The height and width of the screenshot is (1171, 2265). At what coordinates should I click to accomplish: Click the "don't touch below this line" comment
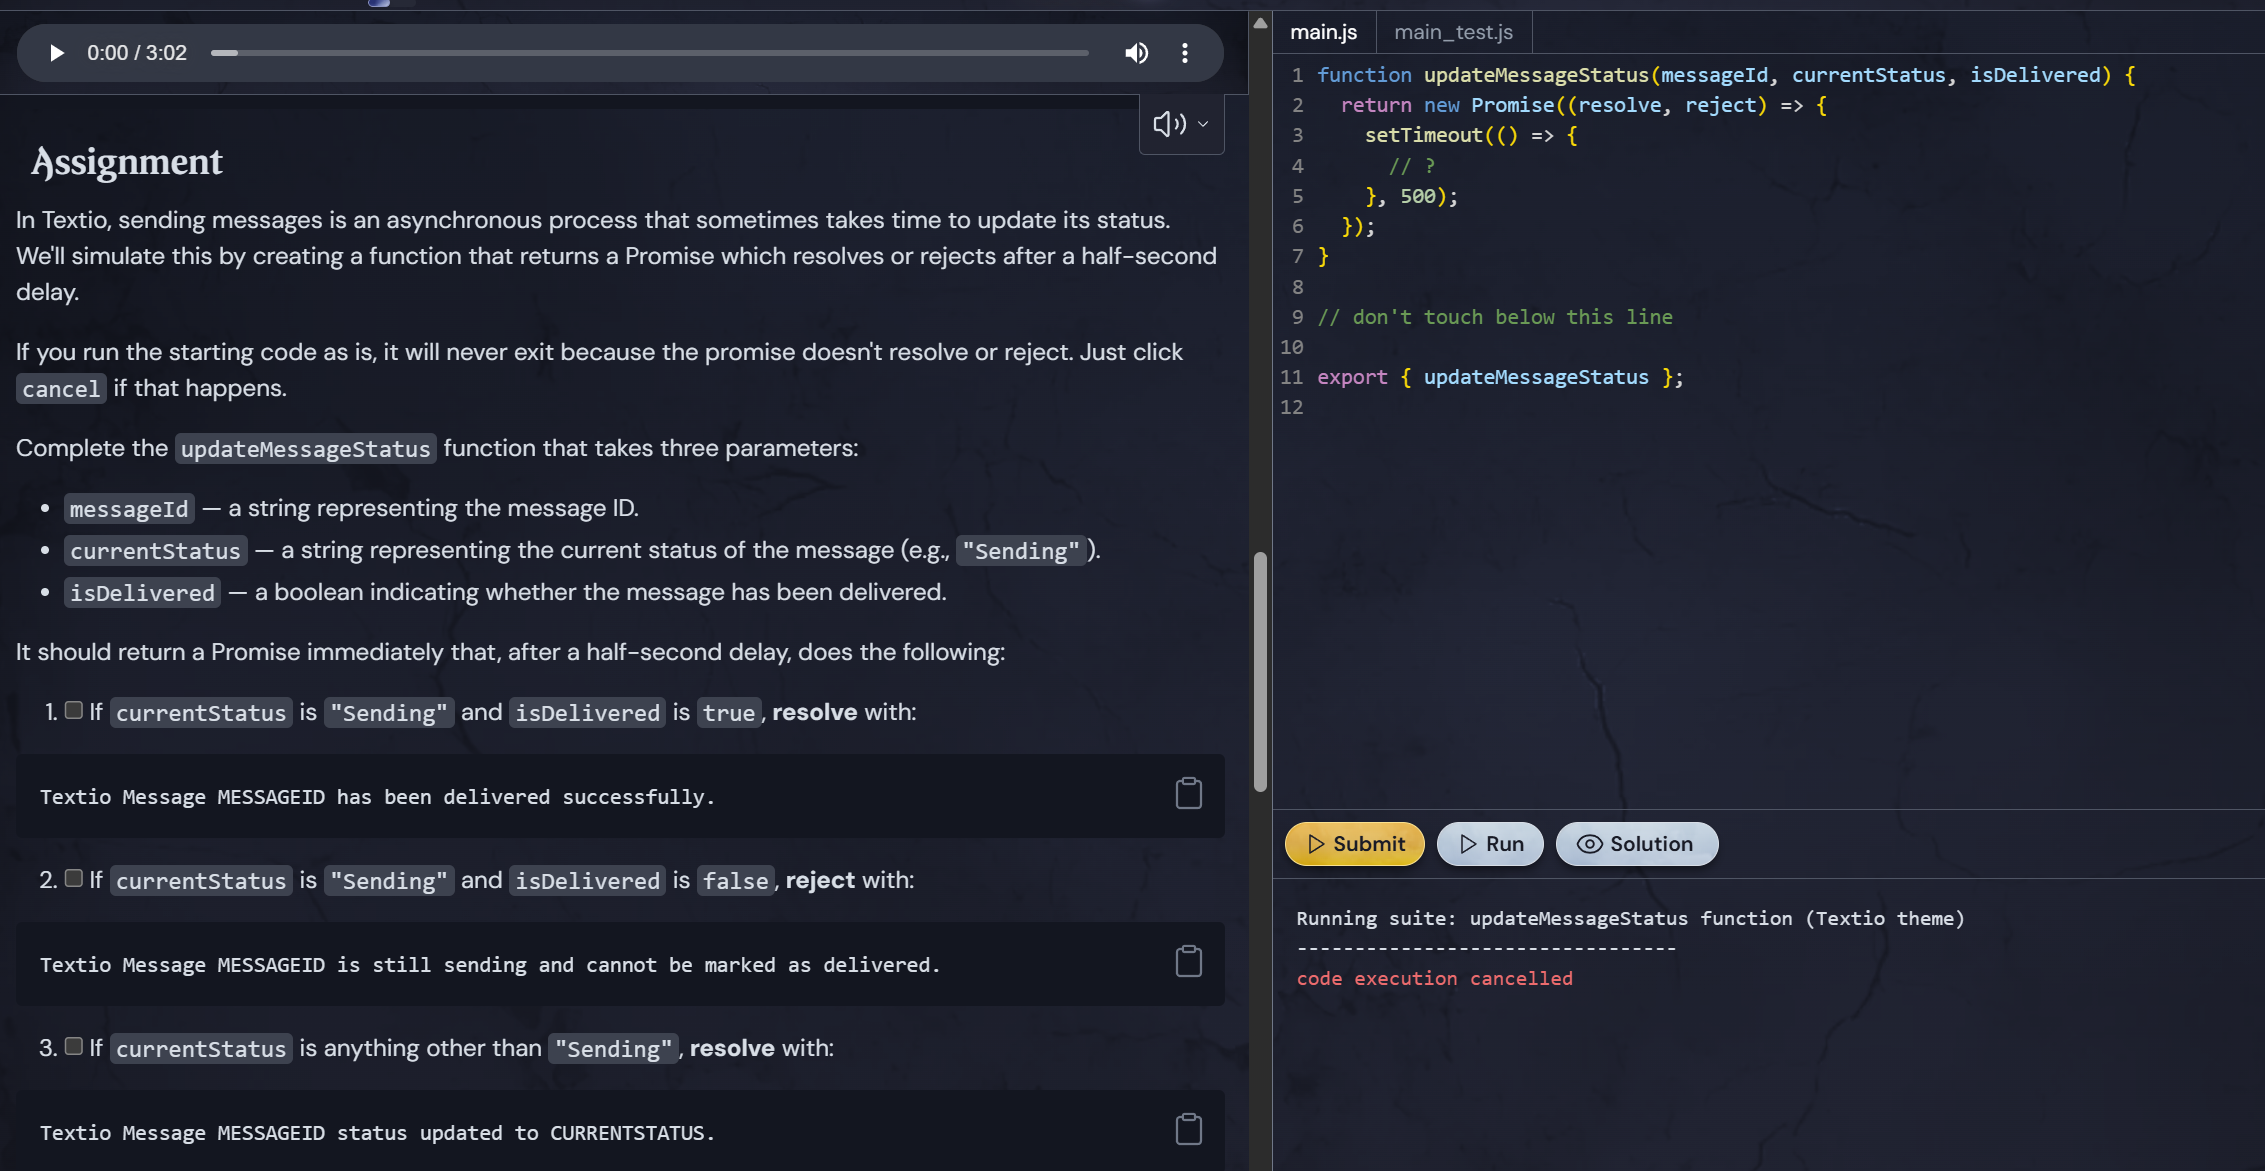coord(1494,317)
